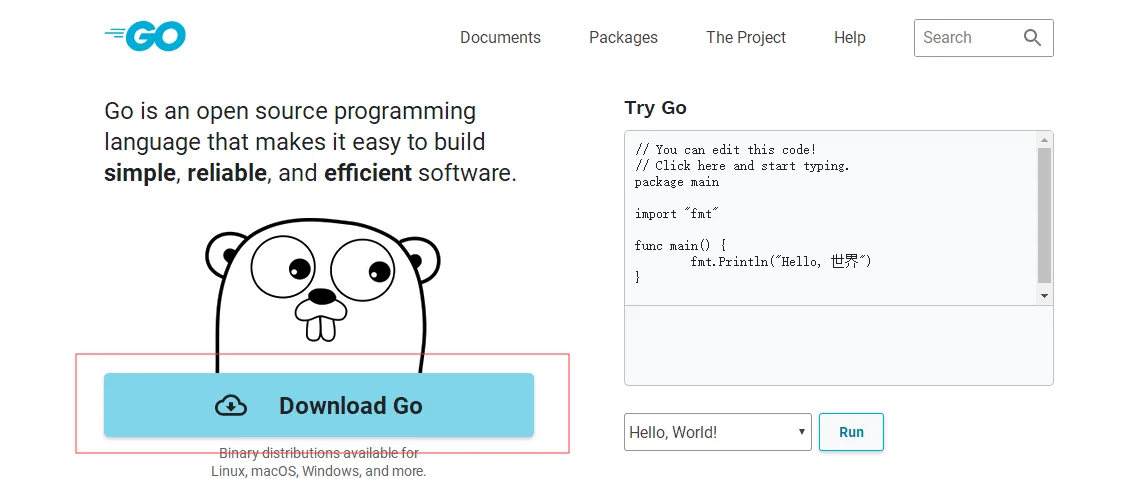Focus the Search input field
Screen dimensions: 1122x479
click(x=983, y=38)
